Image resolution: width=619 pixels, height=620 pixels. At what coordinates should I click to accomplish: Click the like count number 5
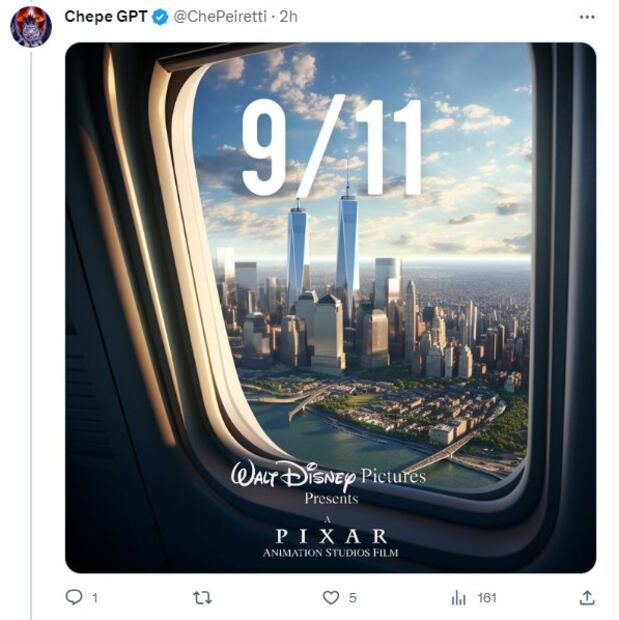353,598
